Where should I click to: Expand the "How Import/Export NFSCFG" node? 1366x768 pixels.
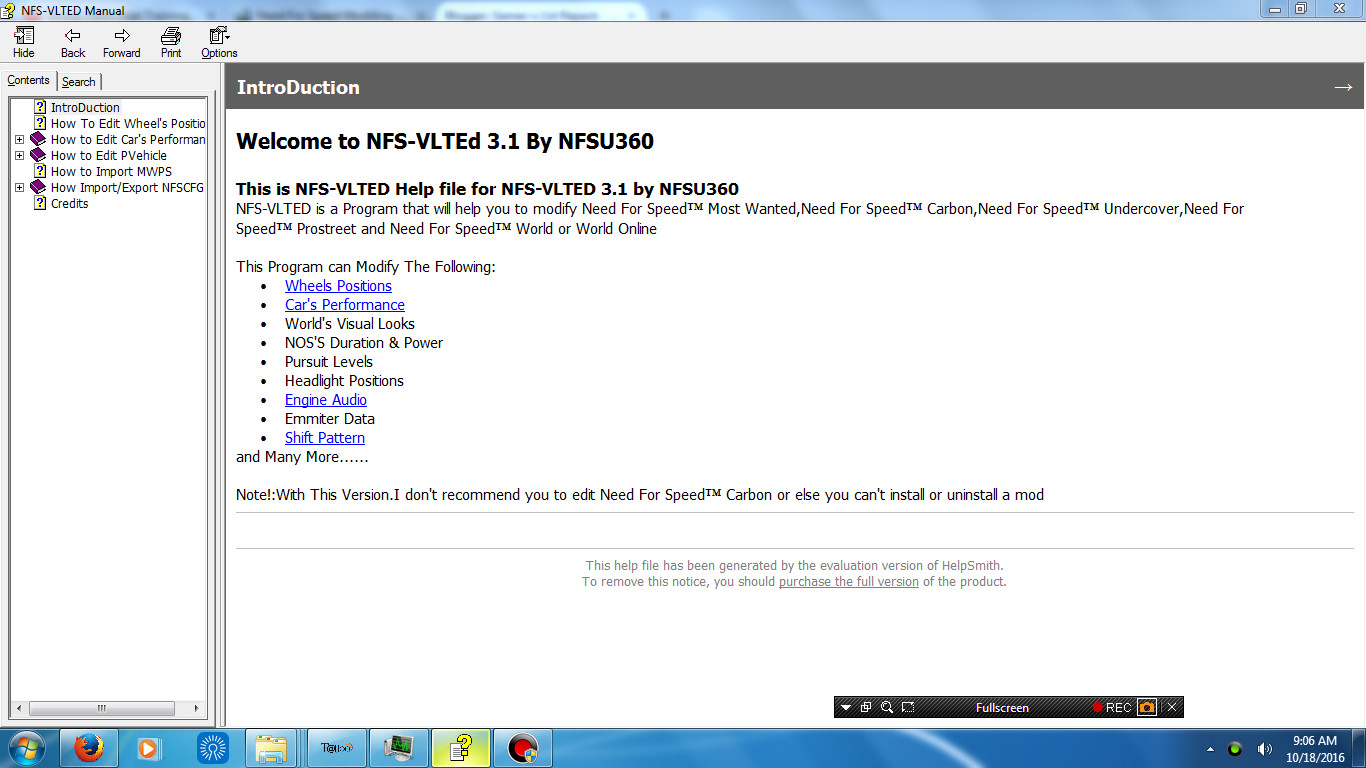pyautogui.click(x=19, y=187)
